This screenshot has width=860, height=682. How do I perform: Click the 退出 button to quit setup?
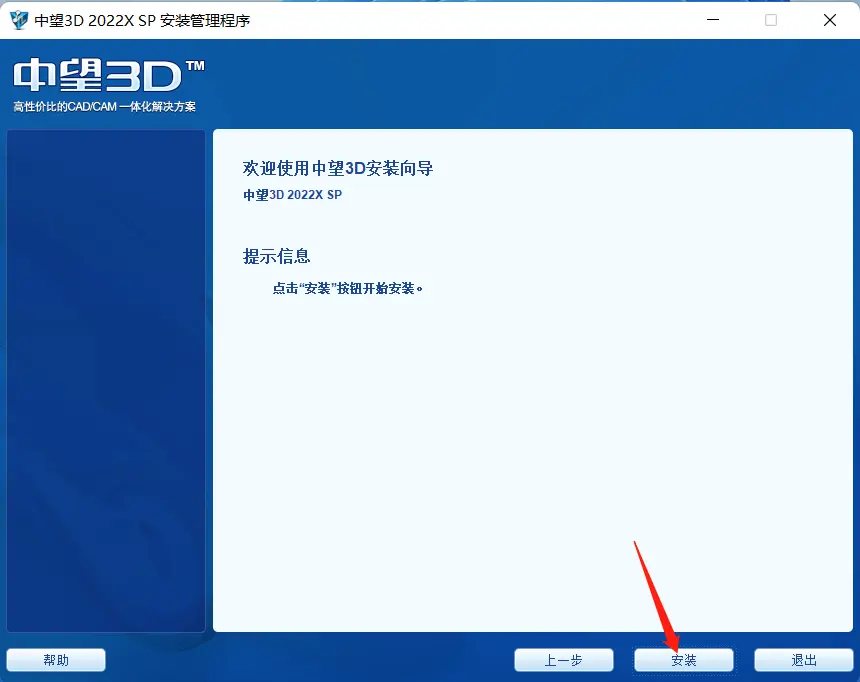[804, 660]
